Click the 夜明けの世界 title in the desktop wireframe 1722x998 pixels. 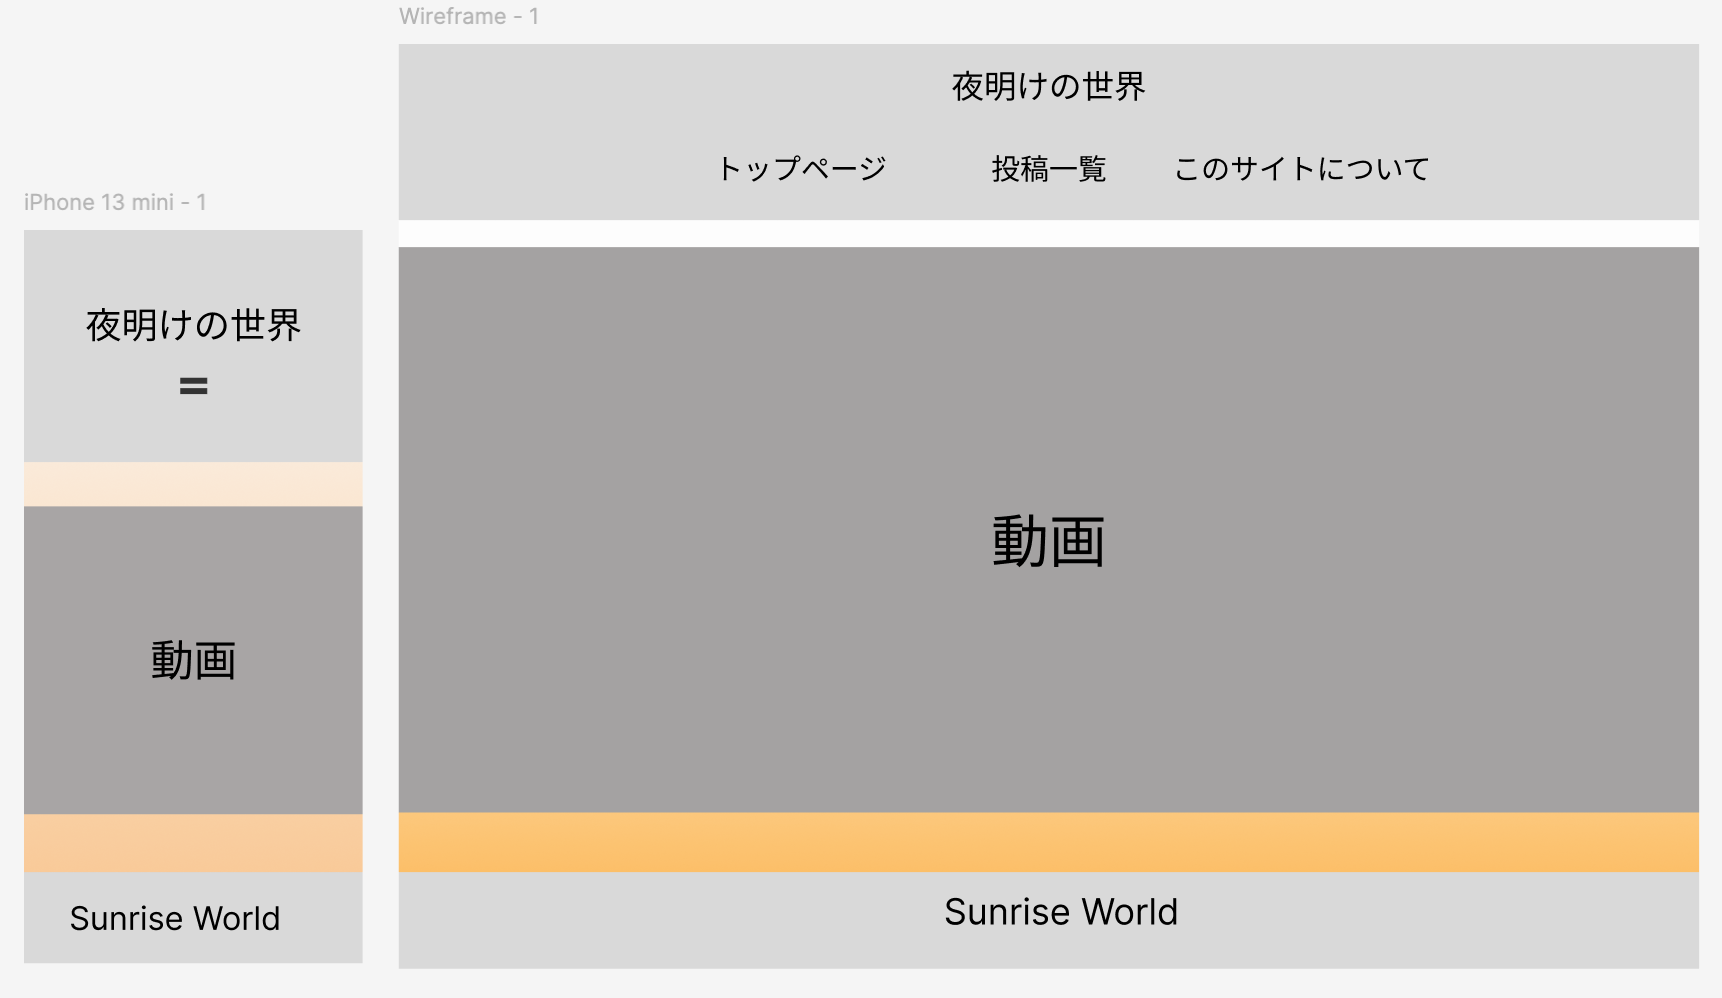[1048, 87]
